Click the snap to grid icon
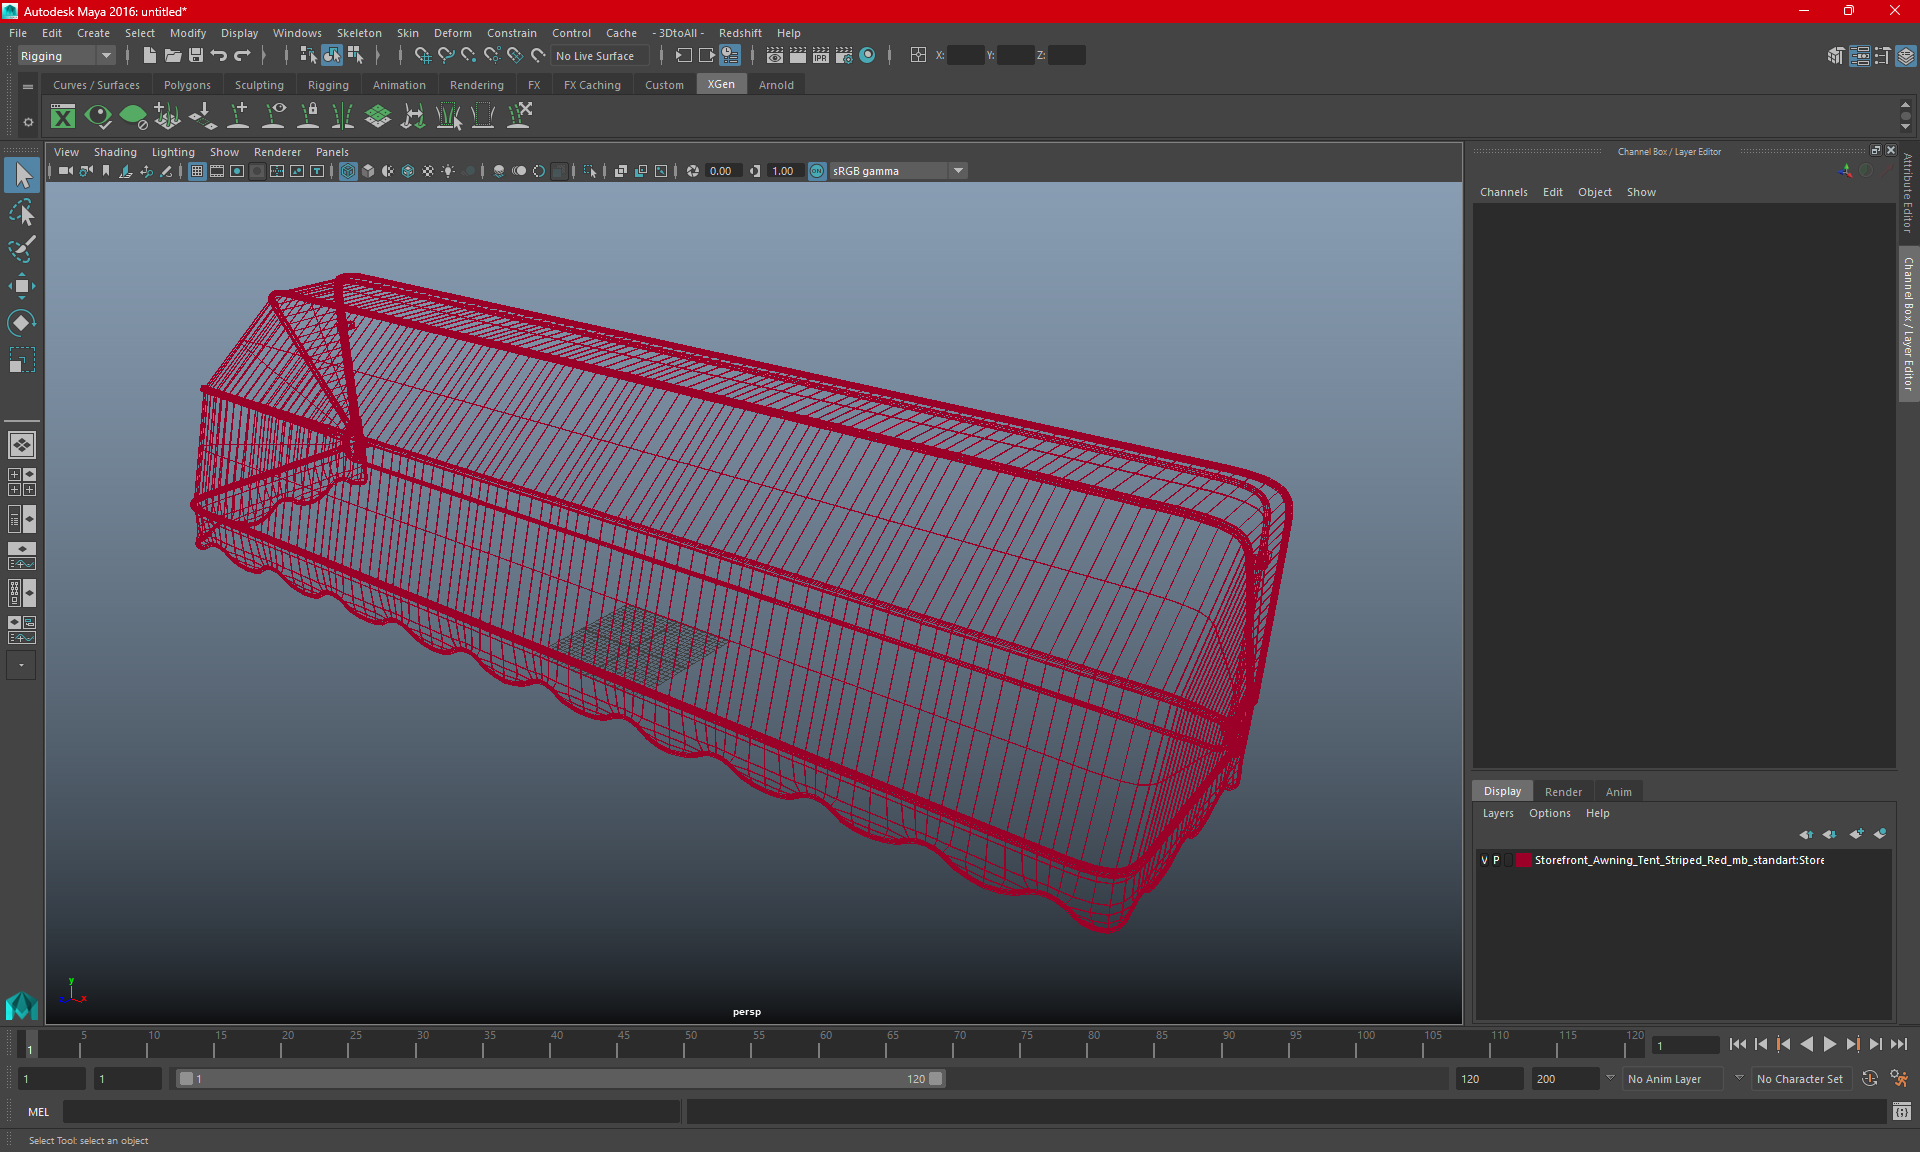This screenshot has width=1920, height=1152. (422, 55)
